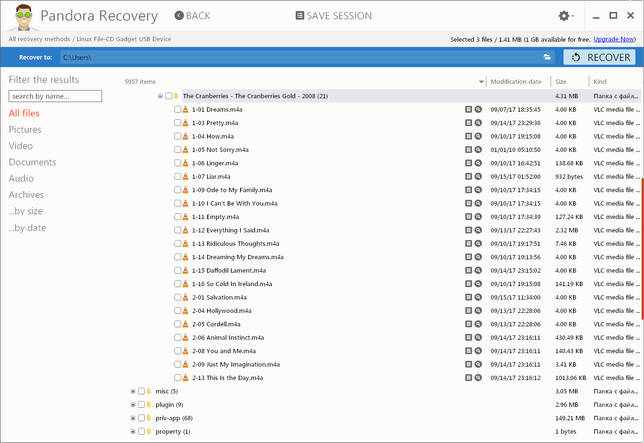Filter results by Documents
Viewport: 644px width, 443px height.
pyautogui.click(x=32, y=162)
